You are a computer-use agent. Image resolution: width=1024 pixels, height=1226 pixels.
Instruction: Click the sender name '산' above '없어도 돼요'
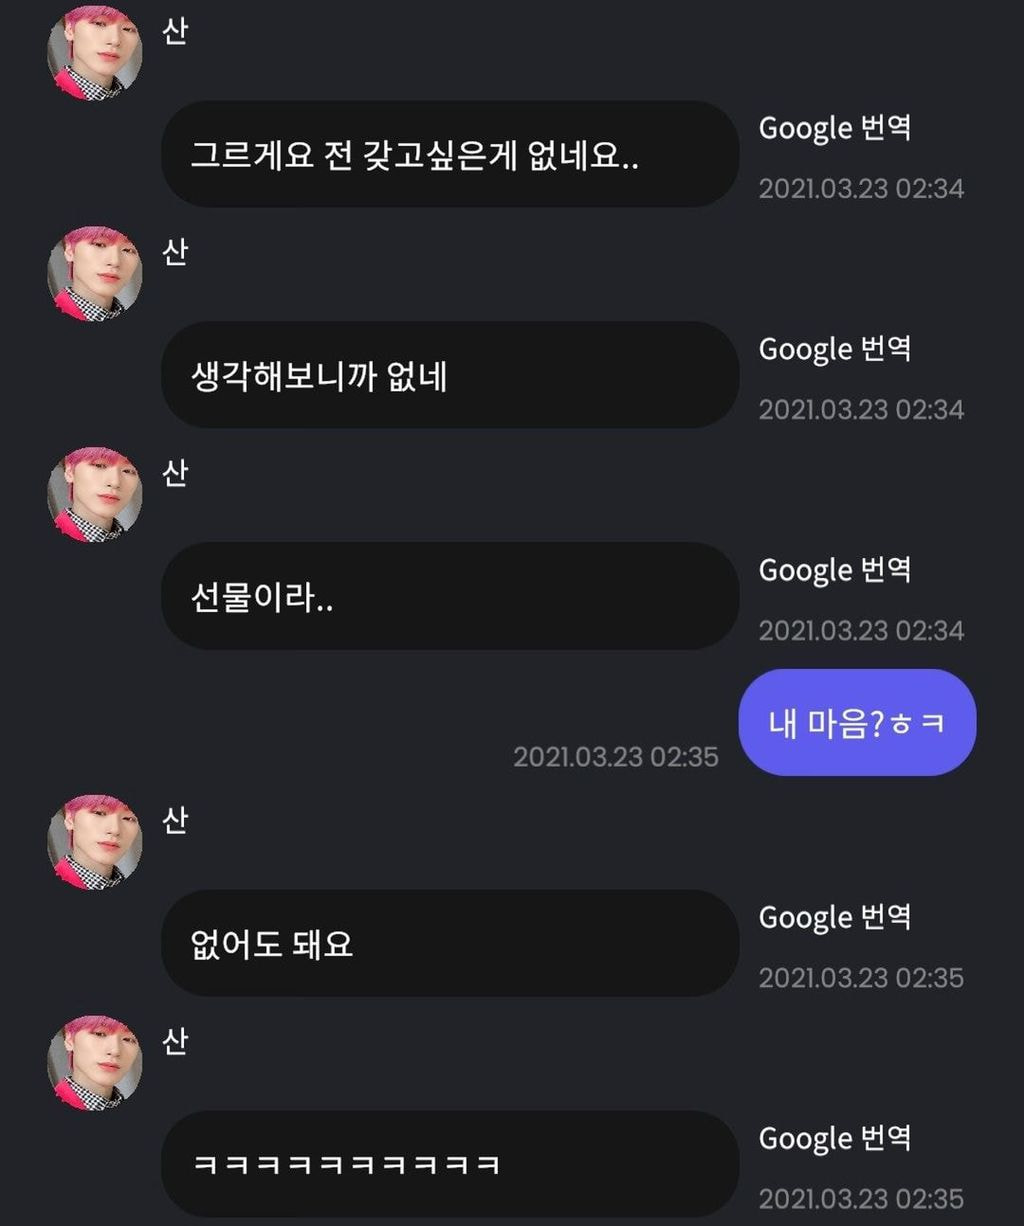coord(175,821)
